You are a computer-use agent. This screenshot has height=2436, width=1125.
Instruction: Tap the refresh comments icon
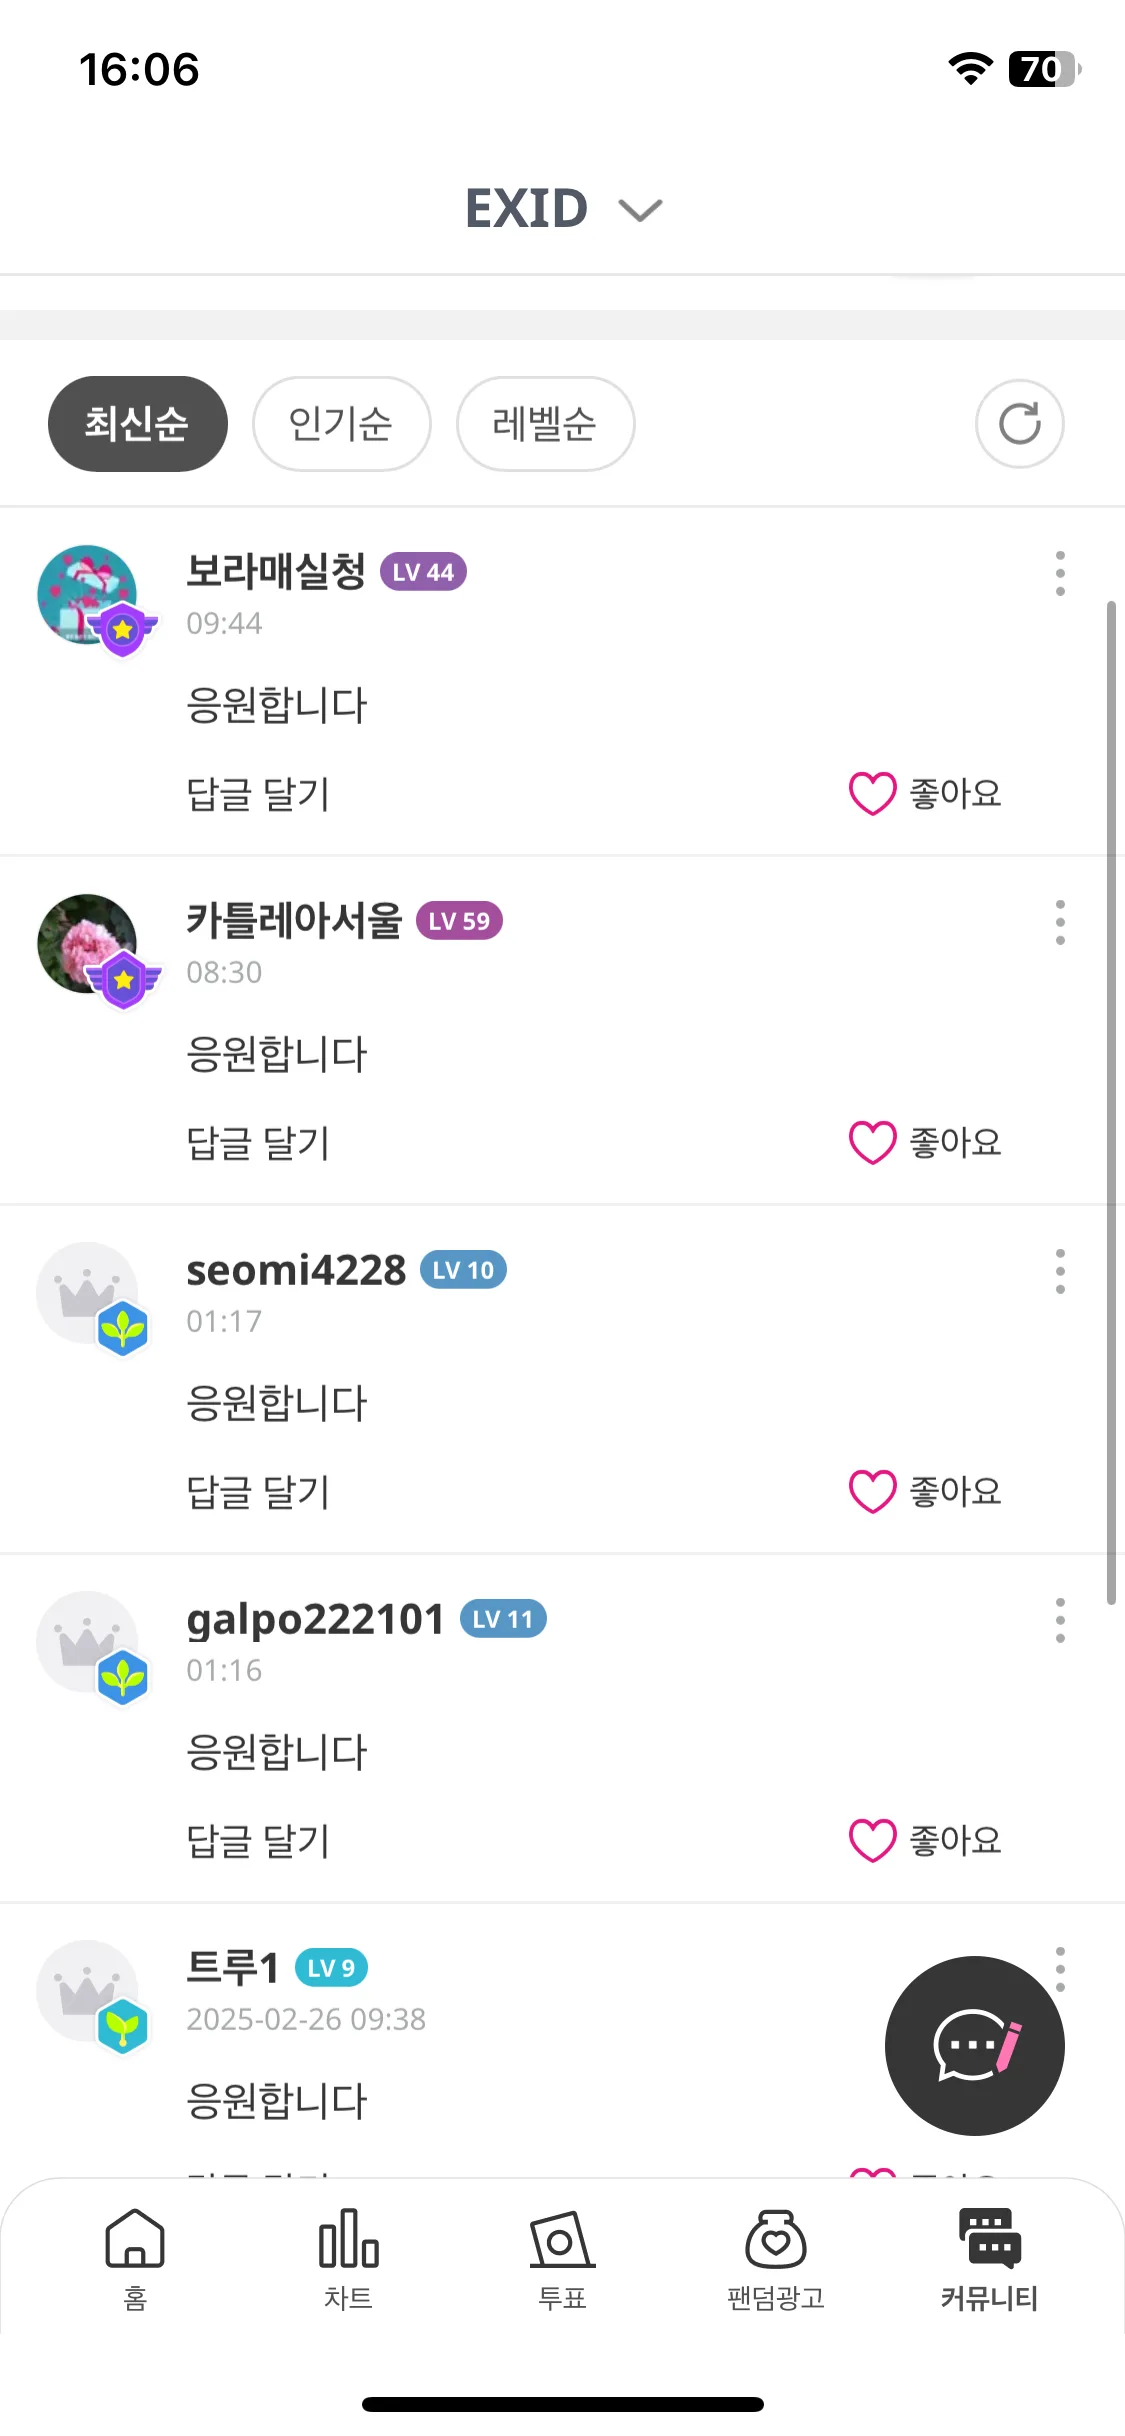1019,424
